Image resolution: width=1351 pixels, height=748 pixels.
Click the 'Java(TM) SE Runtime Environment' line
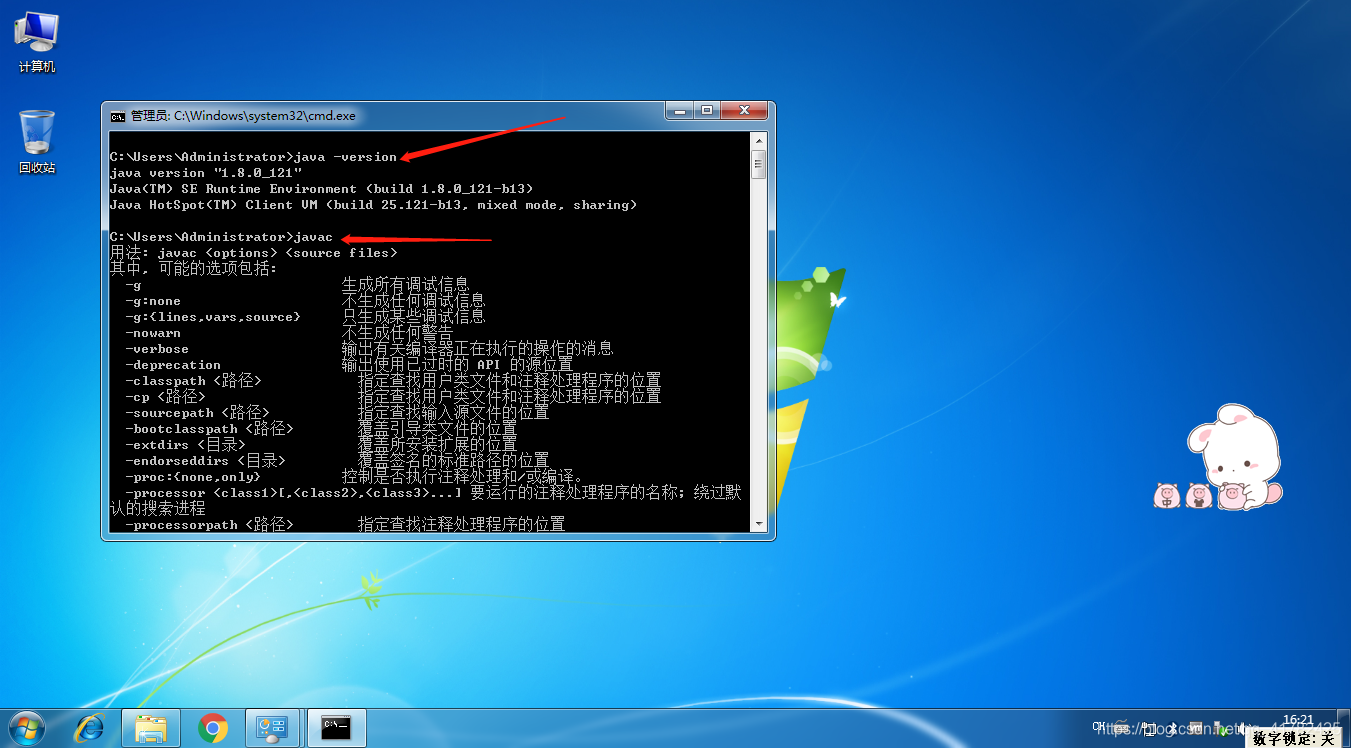click(321, 189)
